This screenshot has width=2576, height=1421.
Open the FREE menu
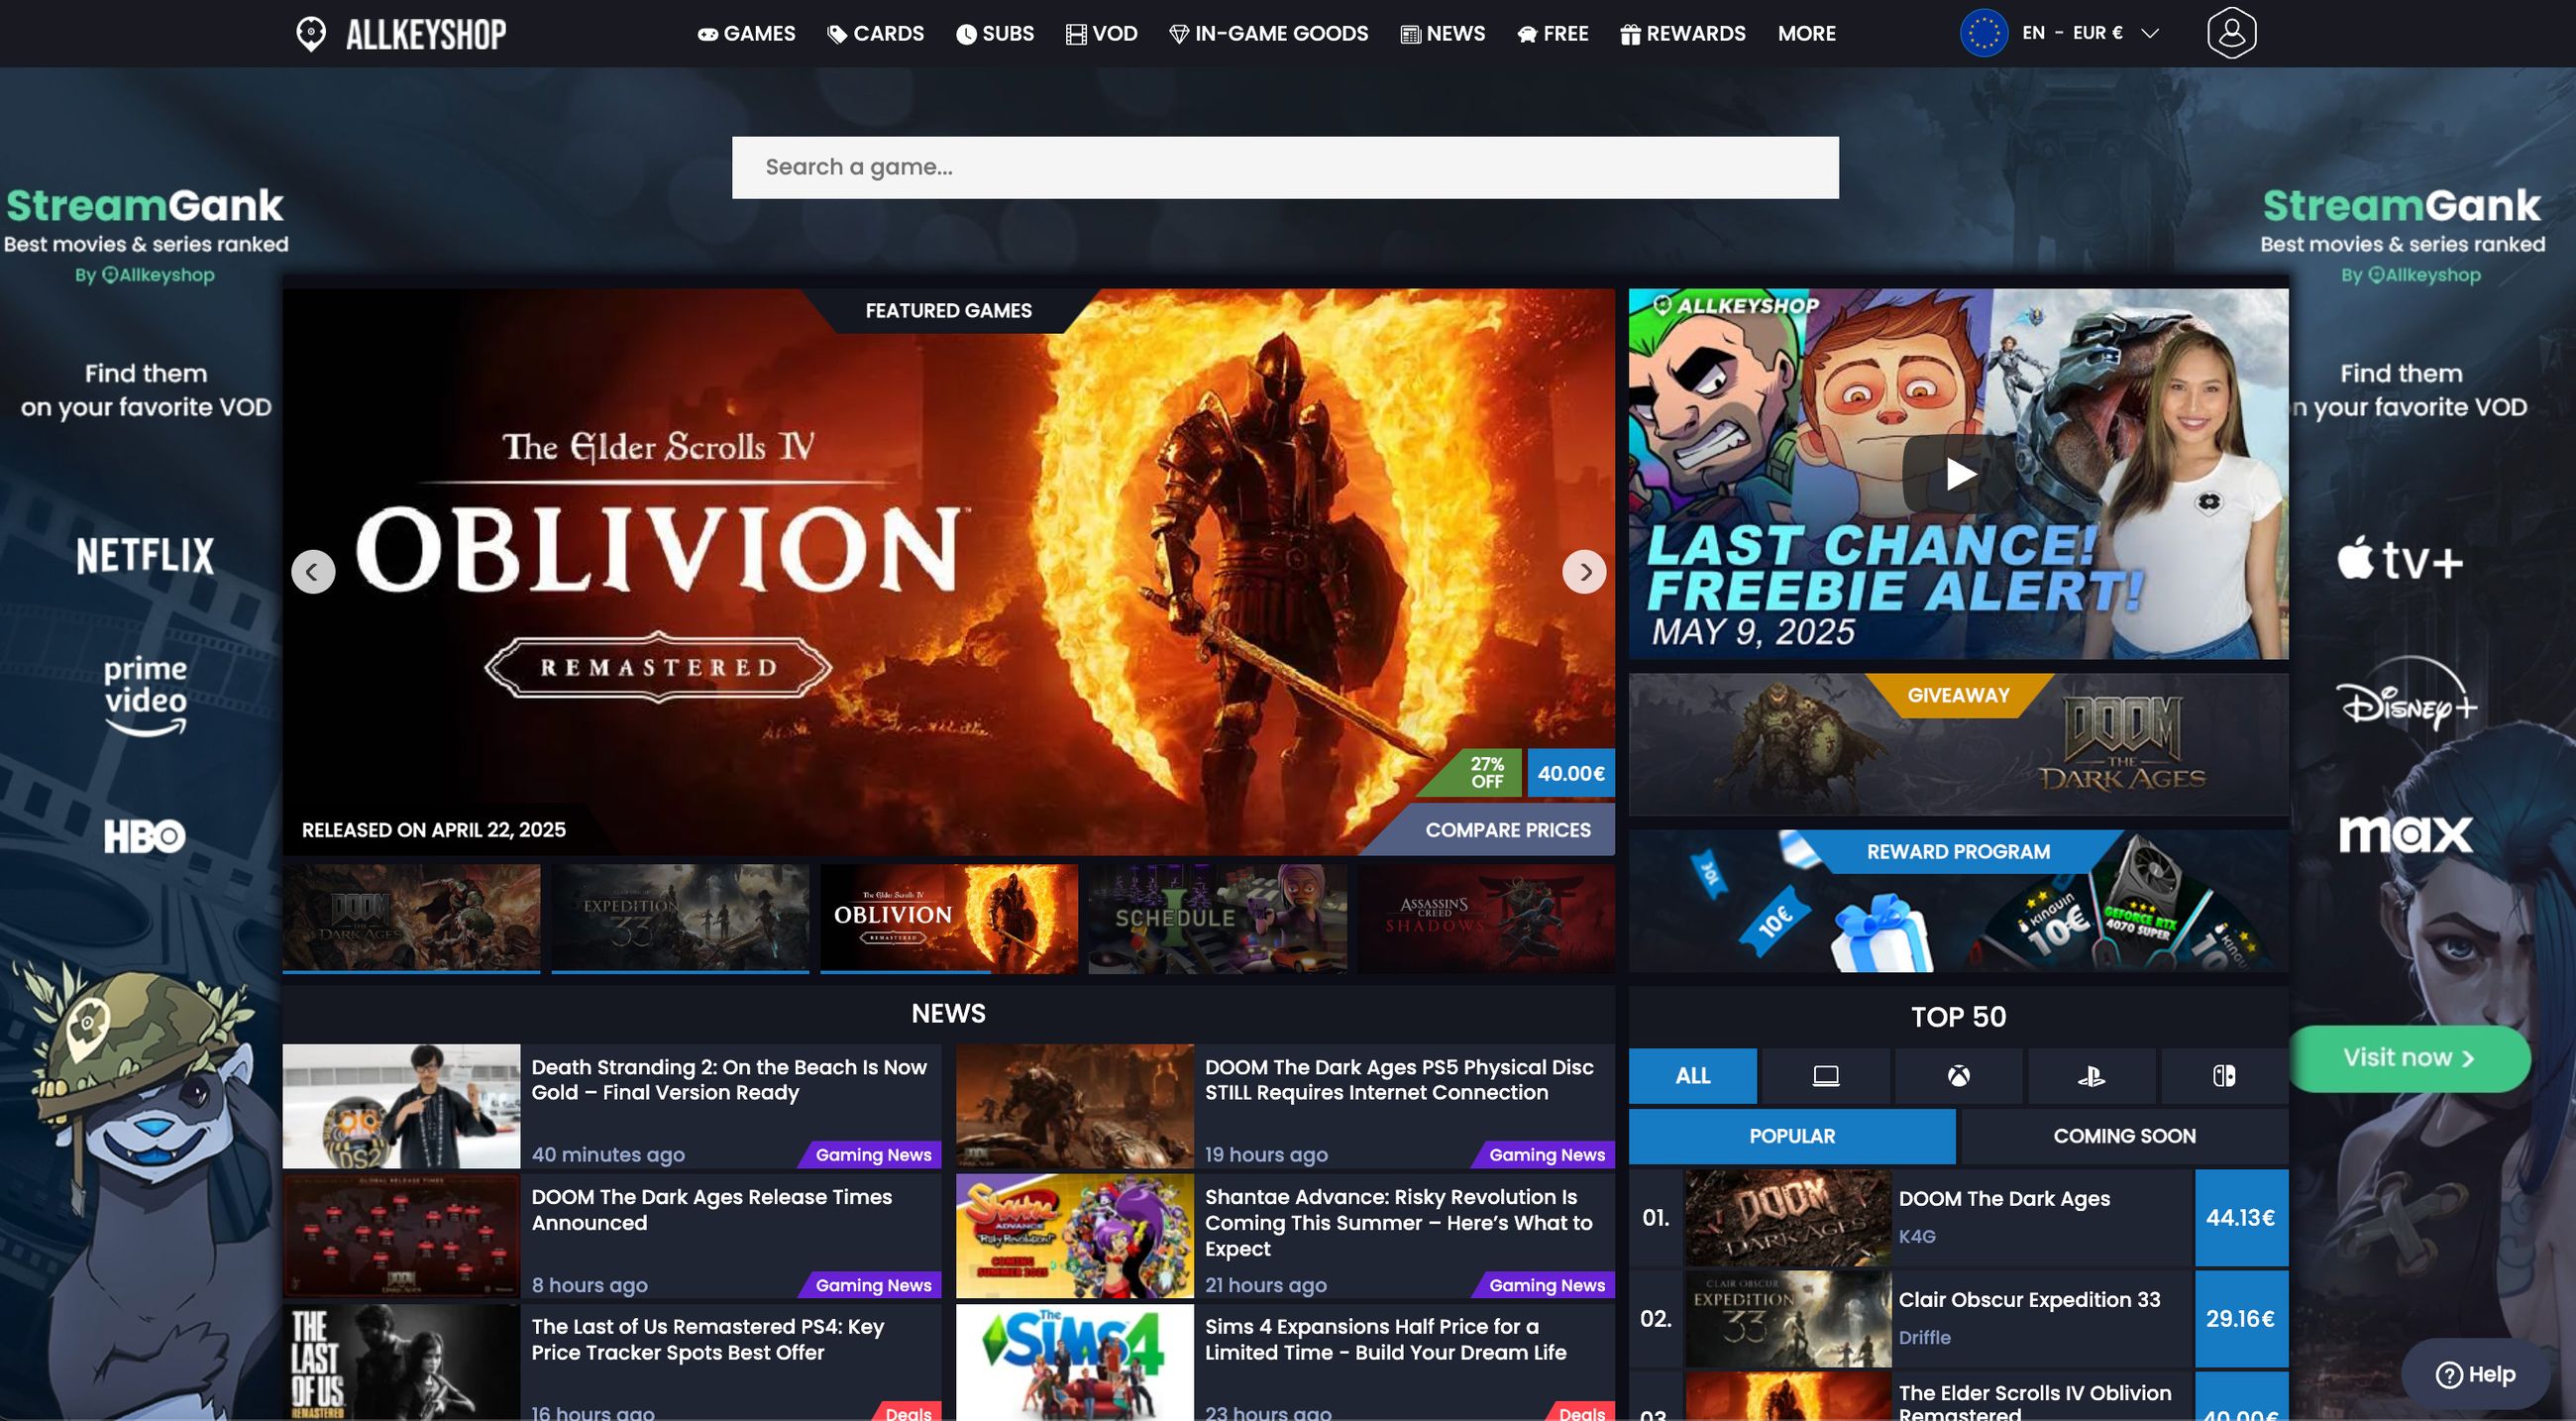point(1552,33)
